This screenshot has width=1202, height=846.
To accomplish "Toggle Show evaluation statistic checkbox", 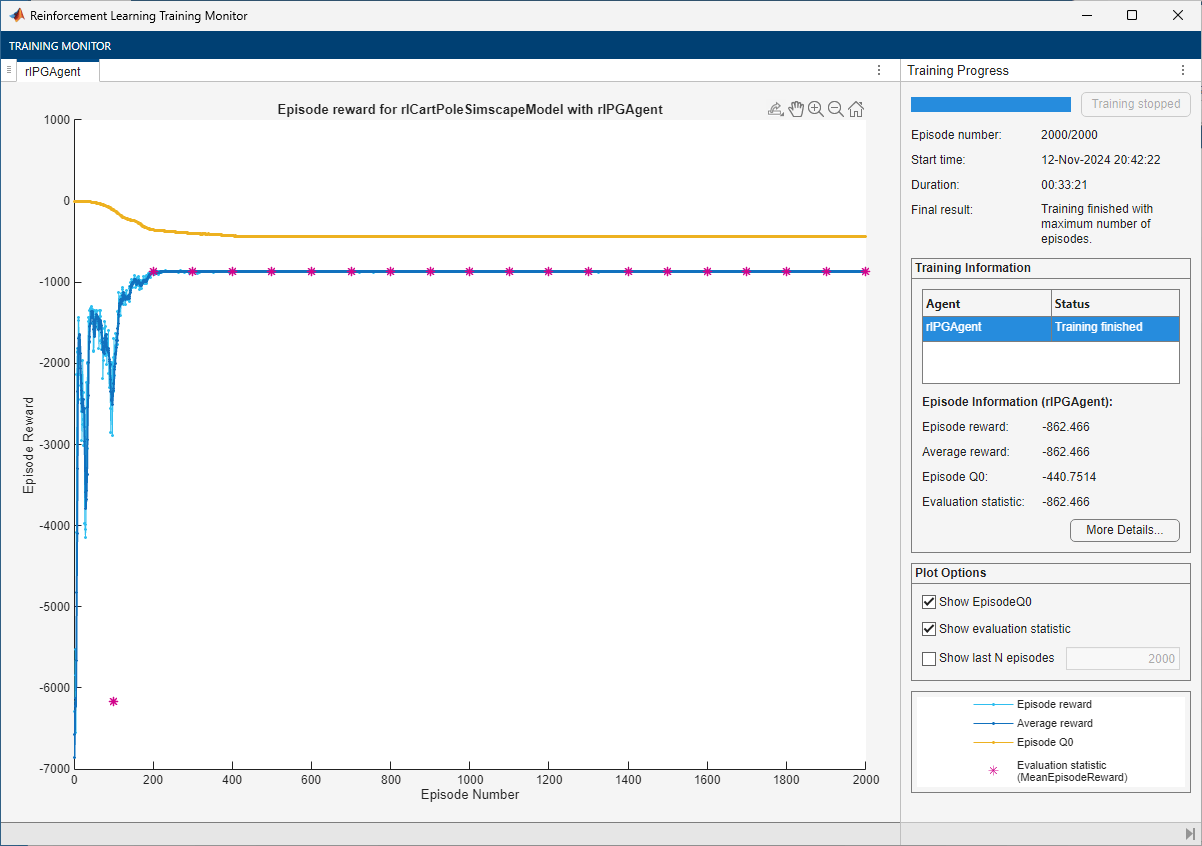I will [930, 629].
